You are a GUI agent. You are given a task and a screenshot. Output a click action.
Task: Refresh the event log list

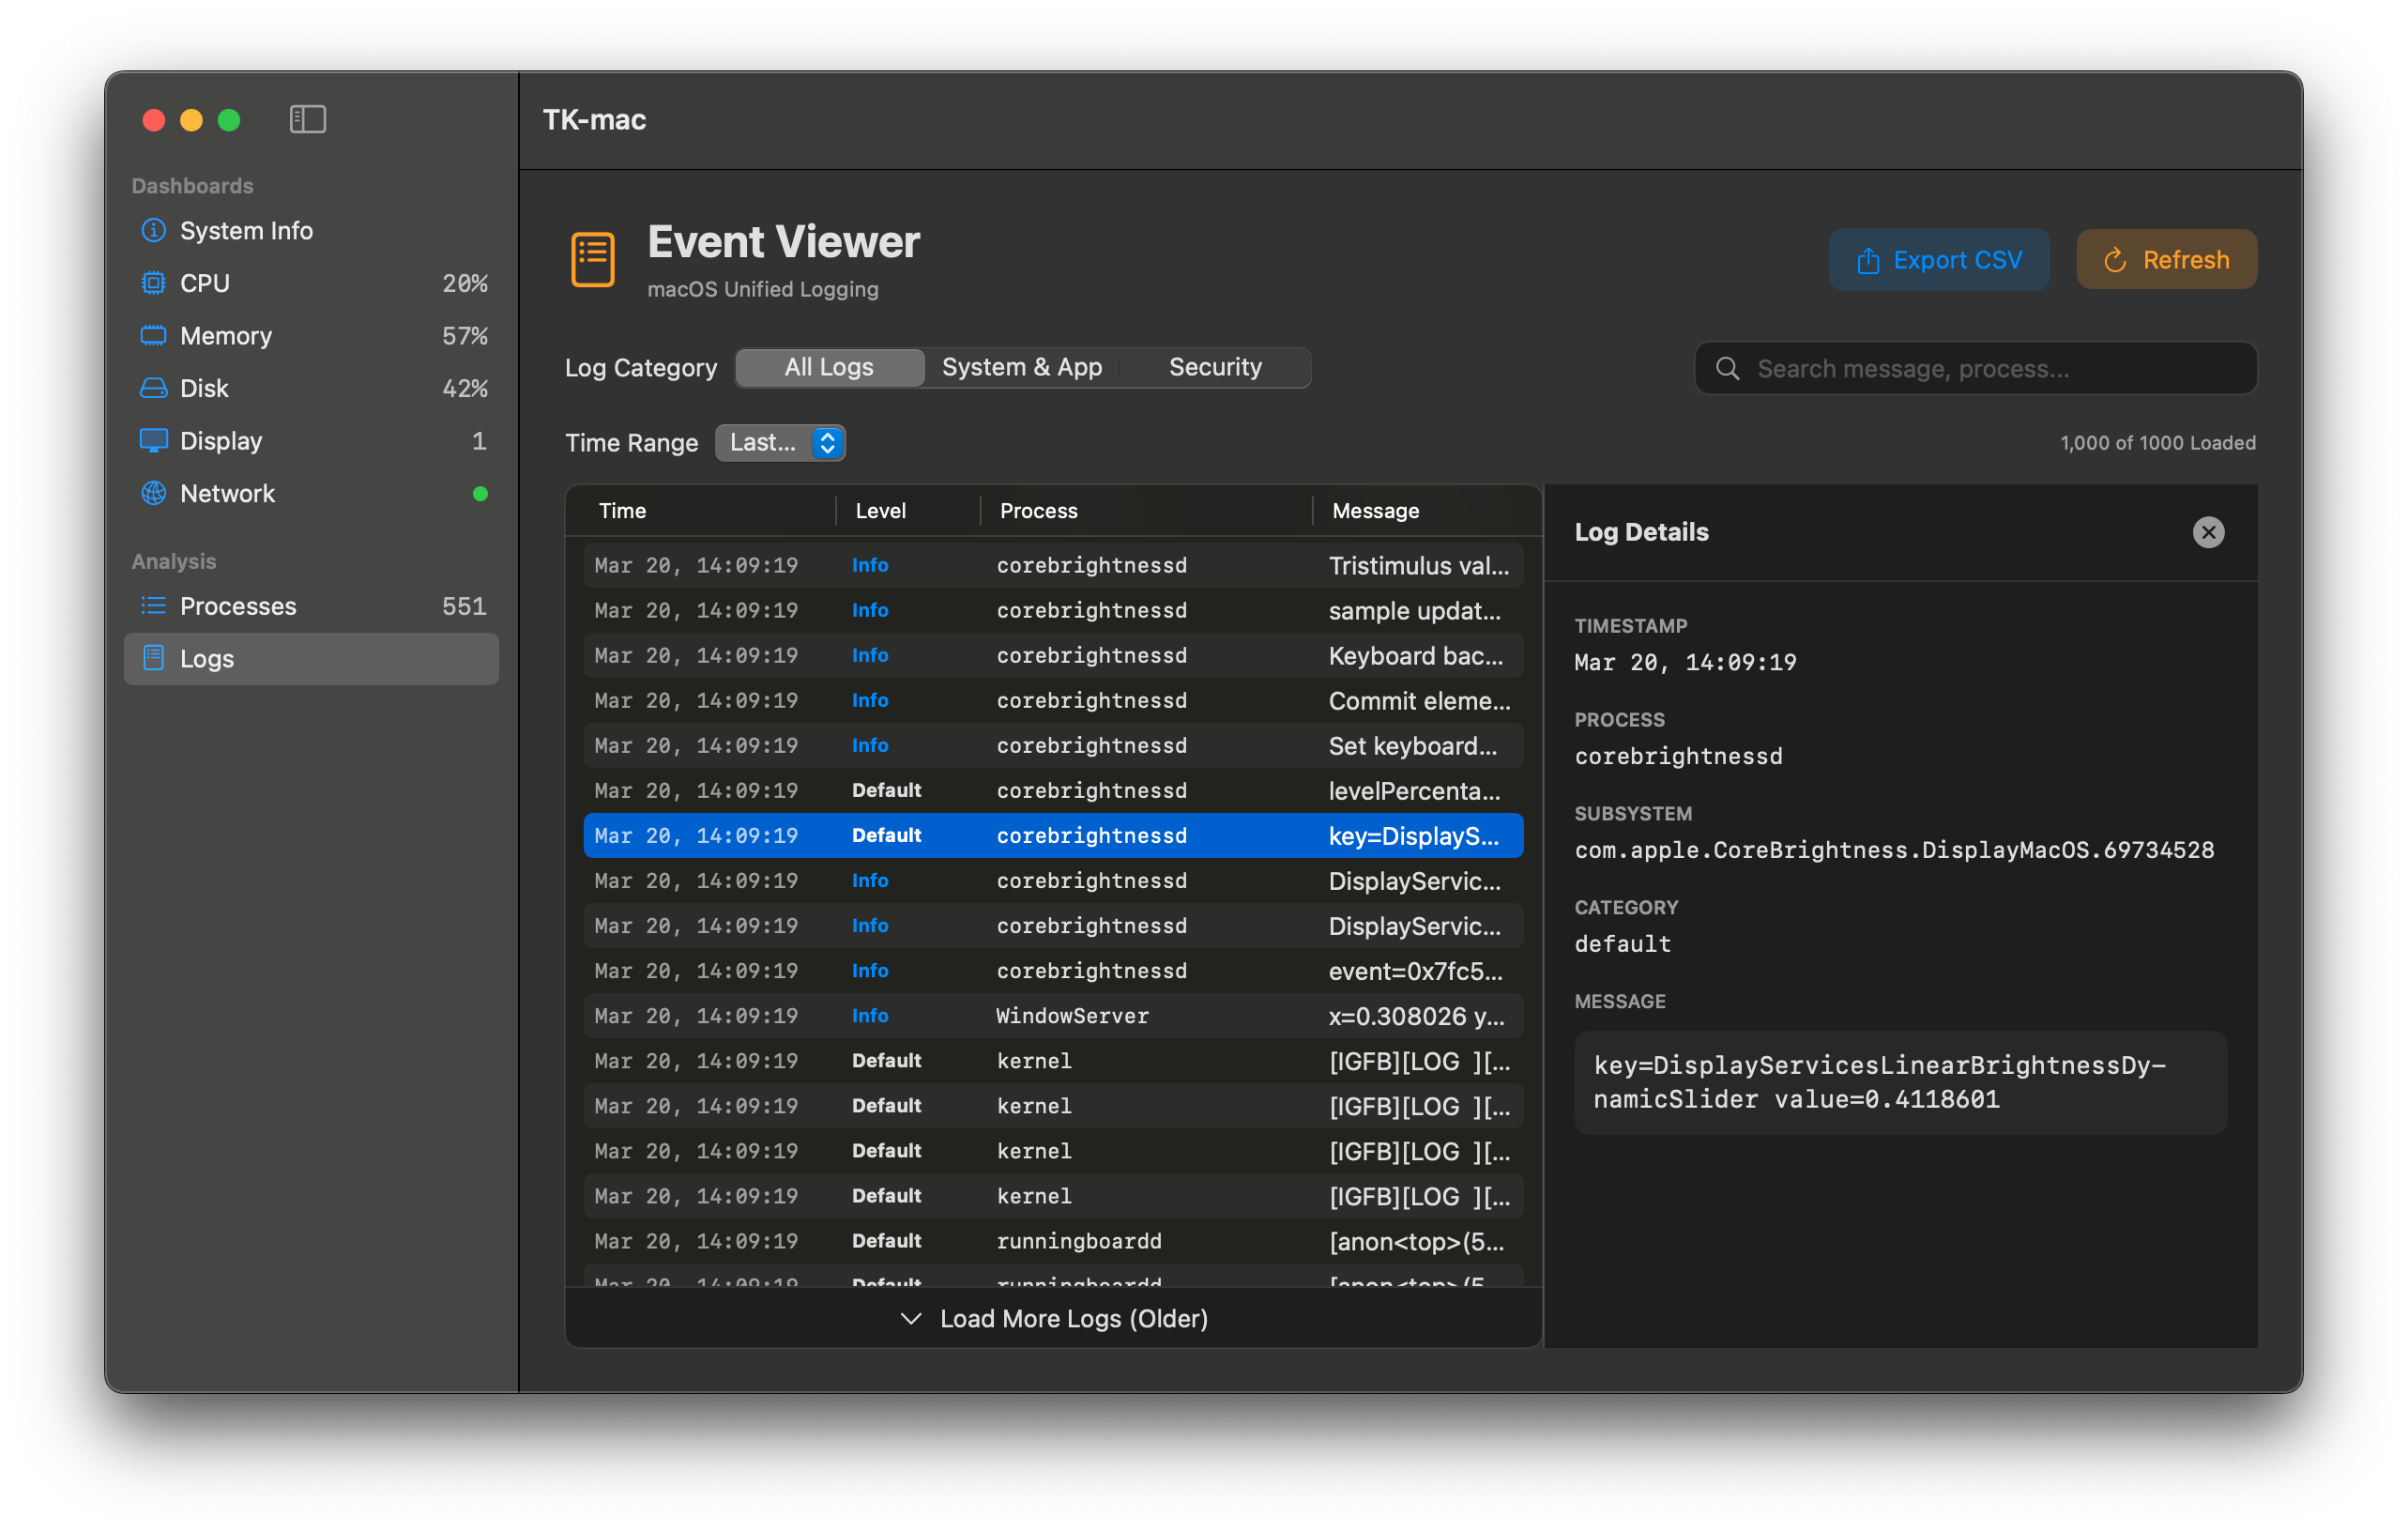click(2165, 259)
